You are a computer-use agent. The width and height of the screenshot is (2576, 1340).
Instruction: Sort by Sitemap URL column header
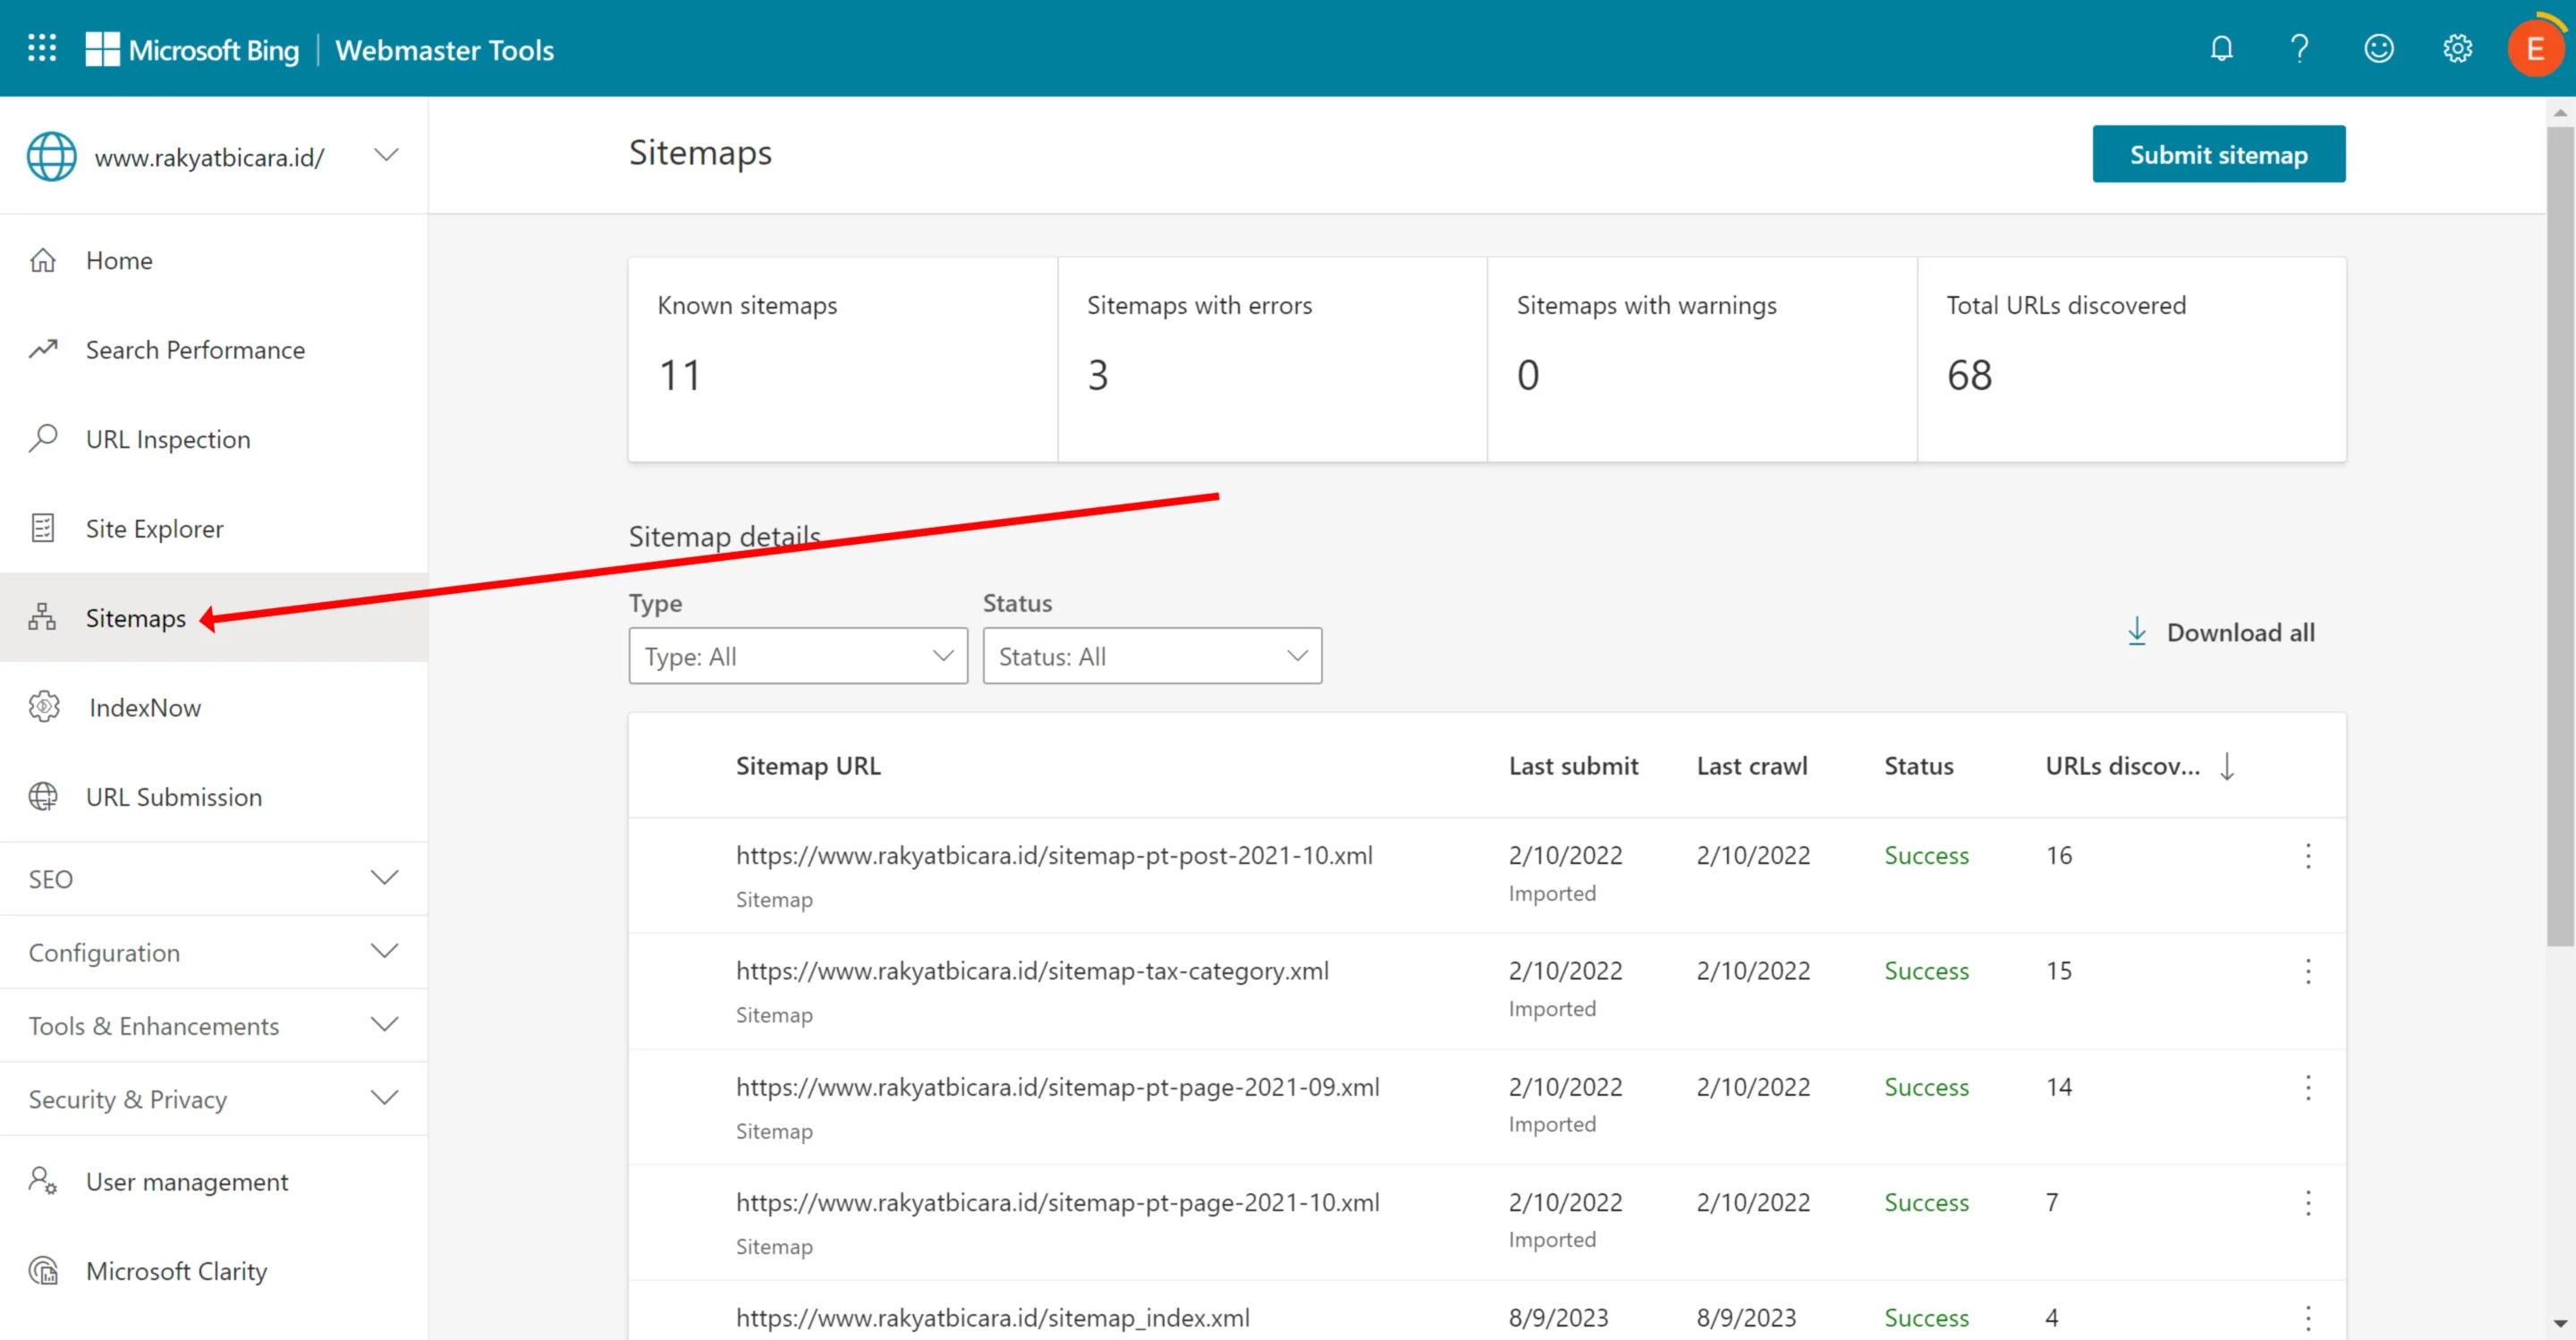pyautogui.click(x=808, y=766)
